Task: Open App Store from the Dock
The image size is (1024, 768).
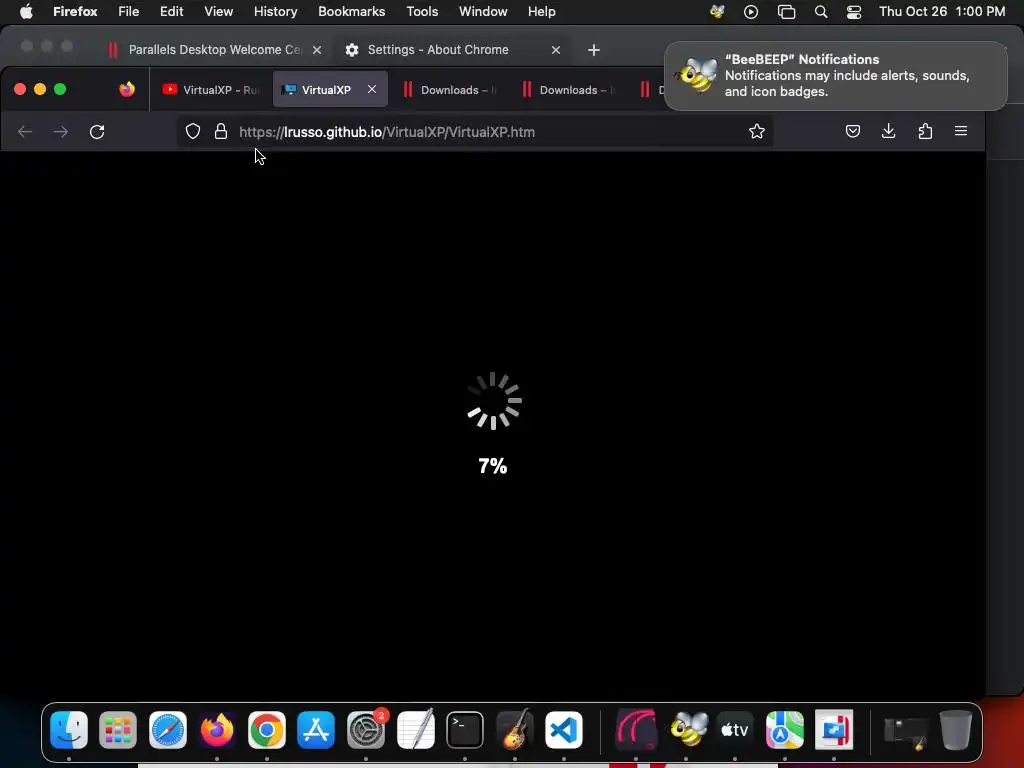Action: (316, 729)
